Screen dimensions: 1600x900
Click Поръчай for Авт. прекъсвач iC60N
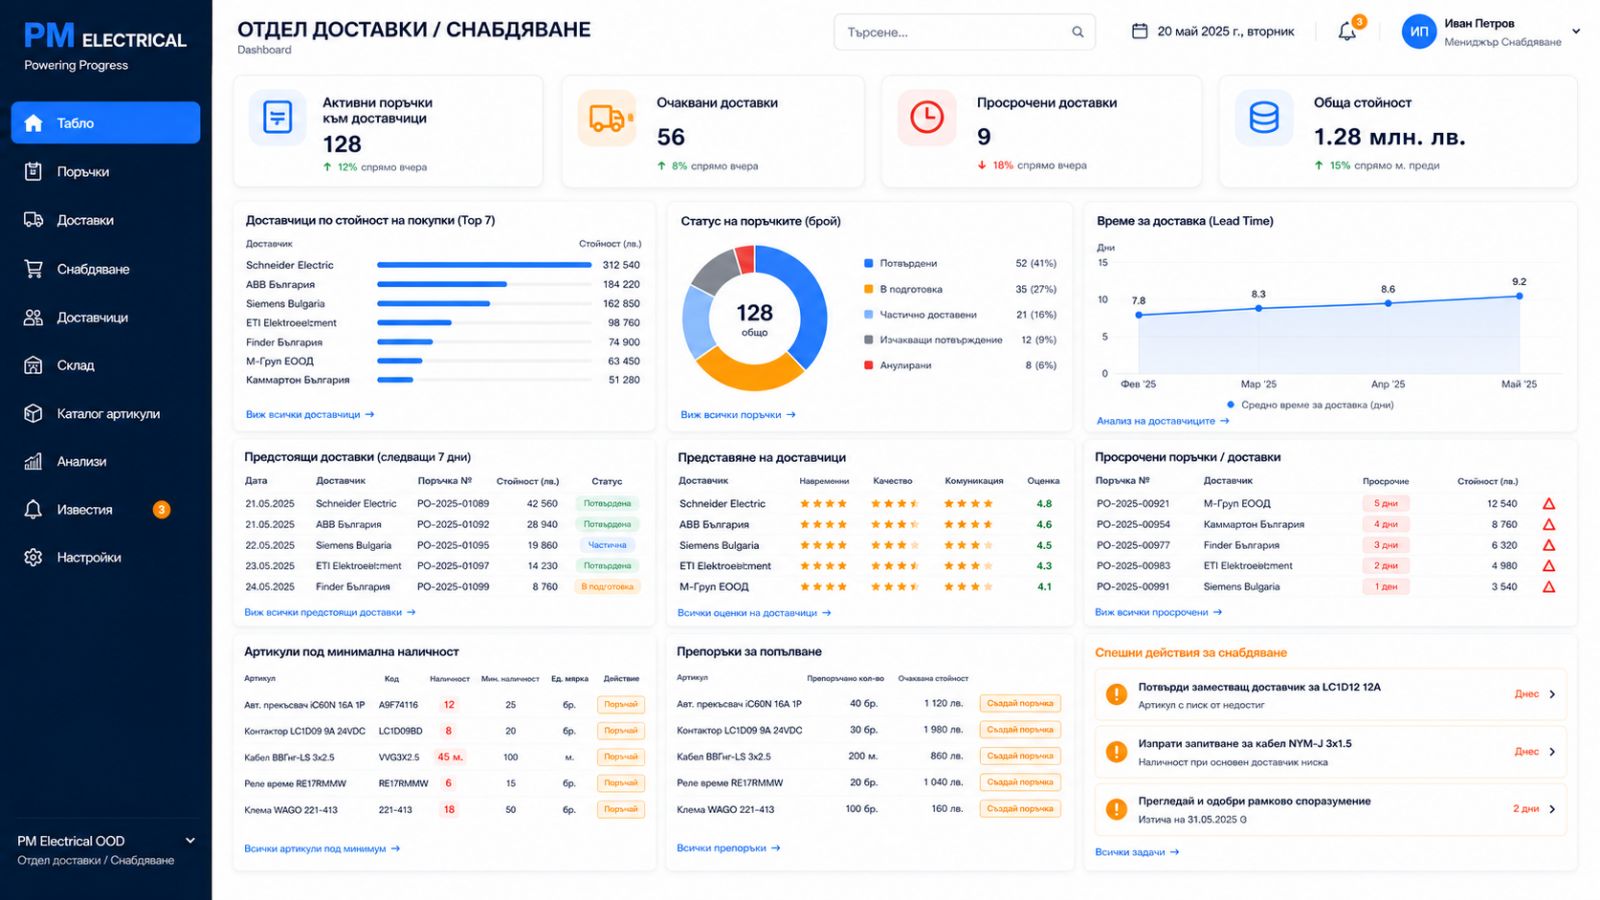pos(621,704)
